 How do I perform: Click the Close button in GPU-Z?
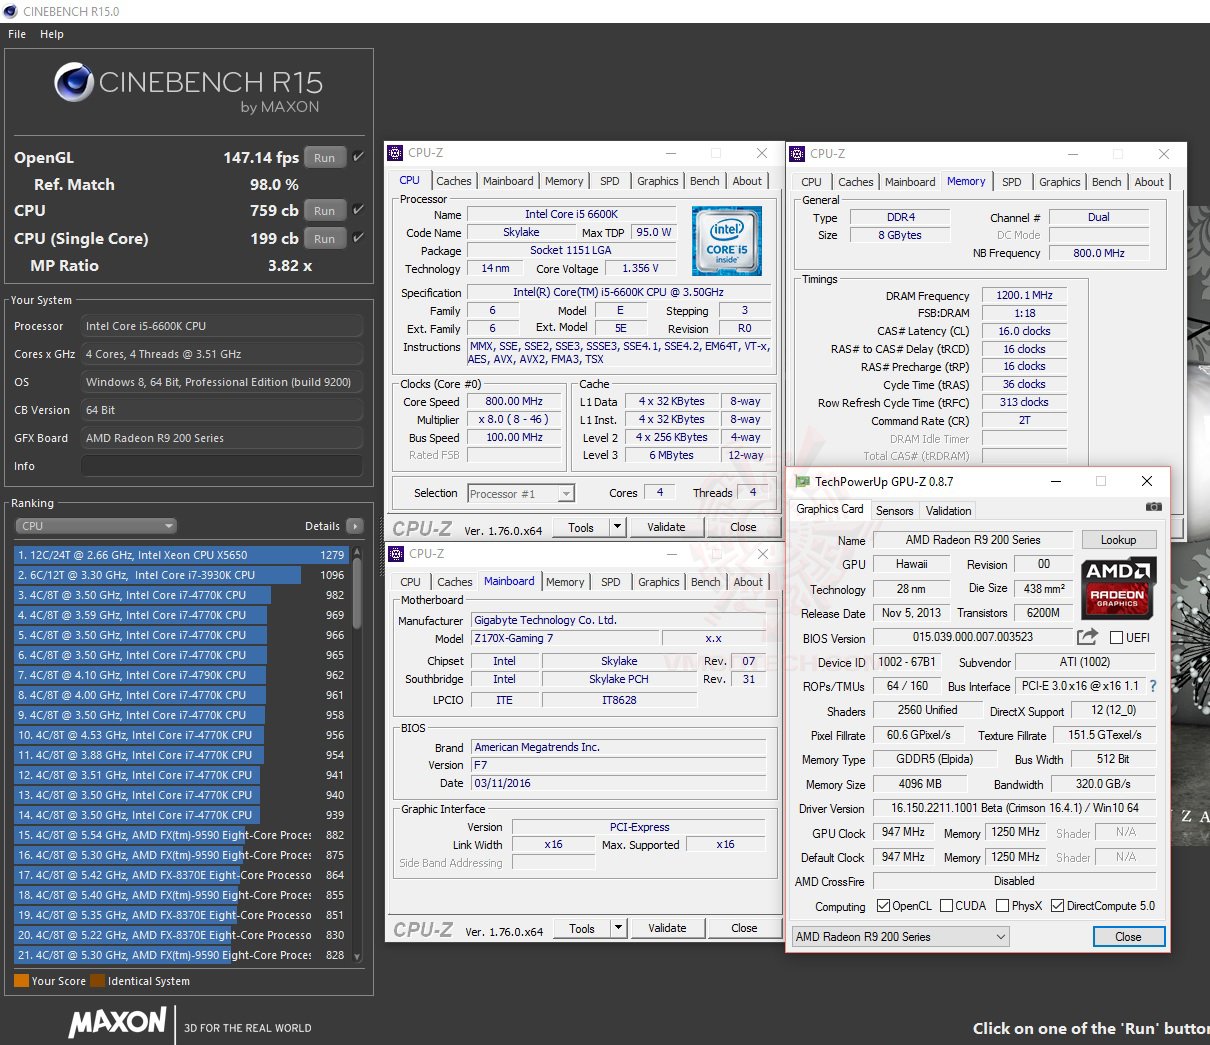pyautogui.click(x=1128, y=937)
